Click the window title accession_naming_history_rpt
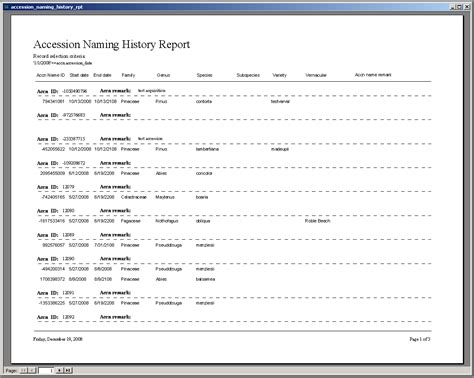This screenshot has width=474, height=378. (x=47, y=7)
